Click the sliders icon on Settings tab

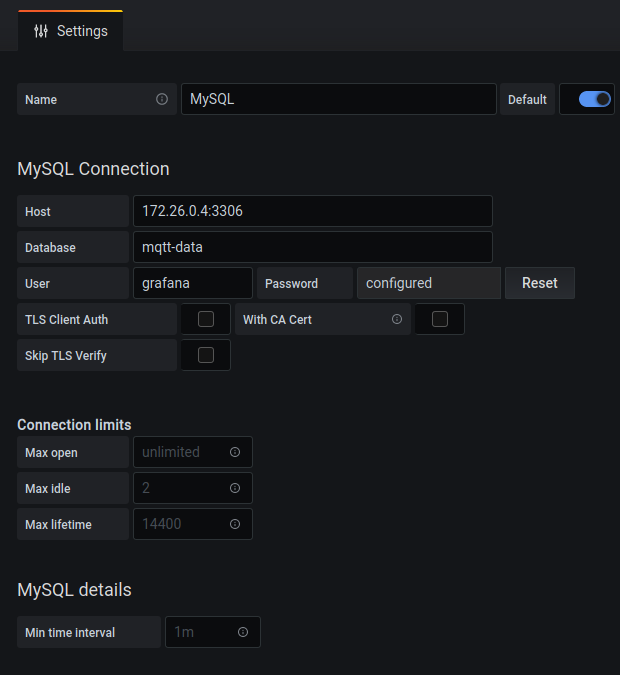[x=41, y=31]
